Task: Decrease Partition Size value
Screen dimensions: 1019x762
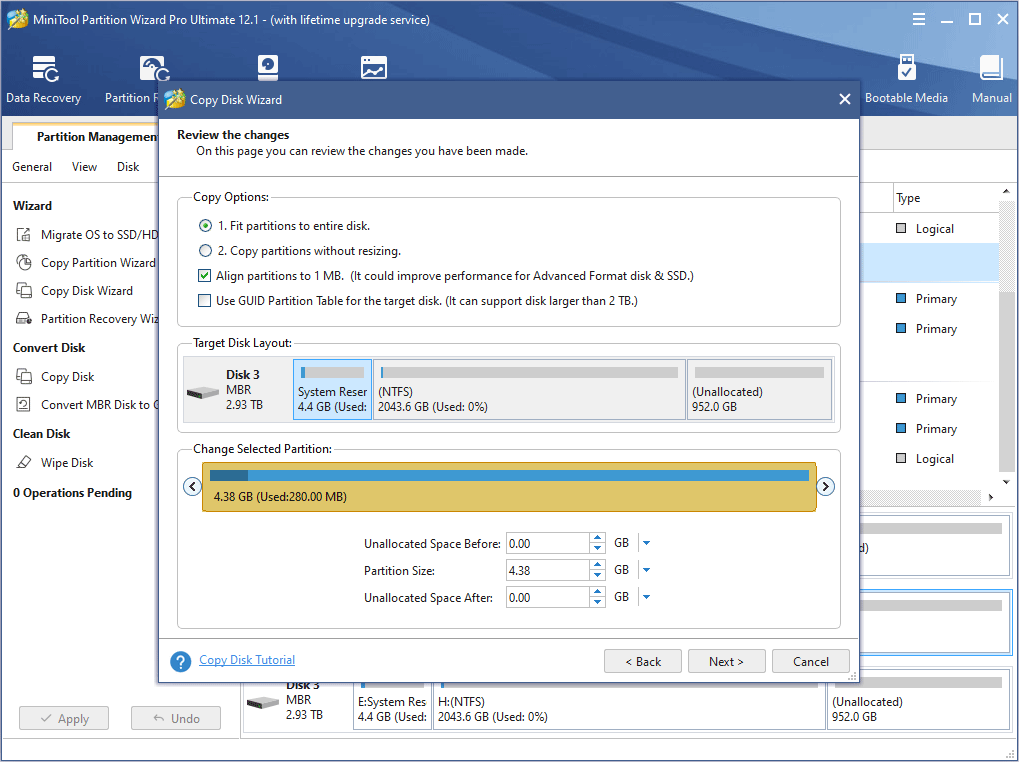Action: [x=597, y=576]
